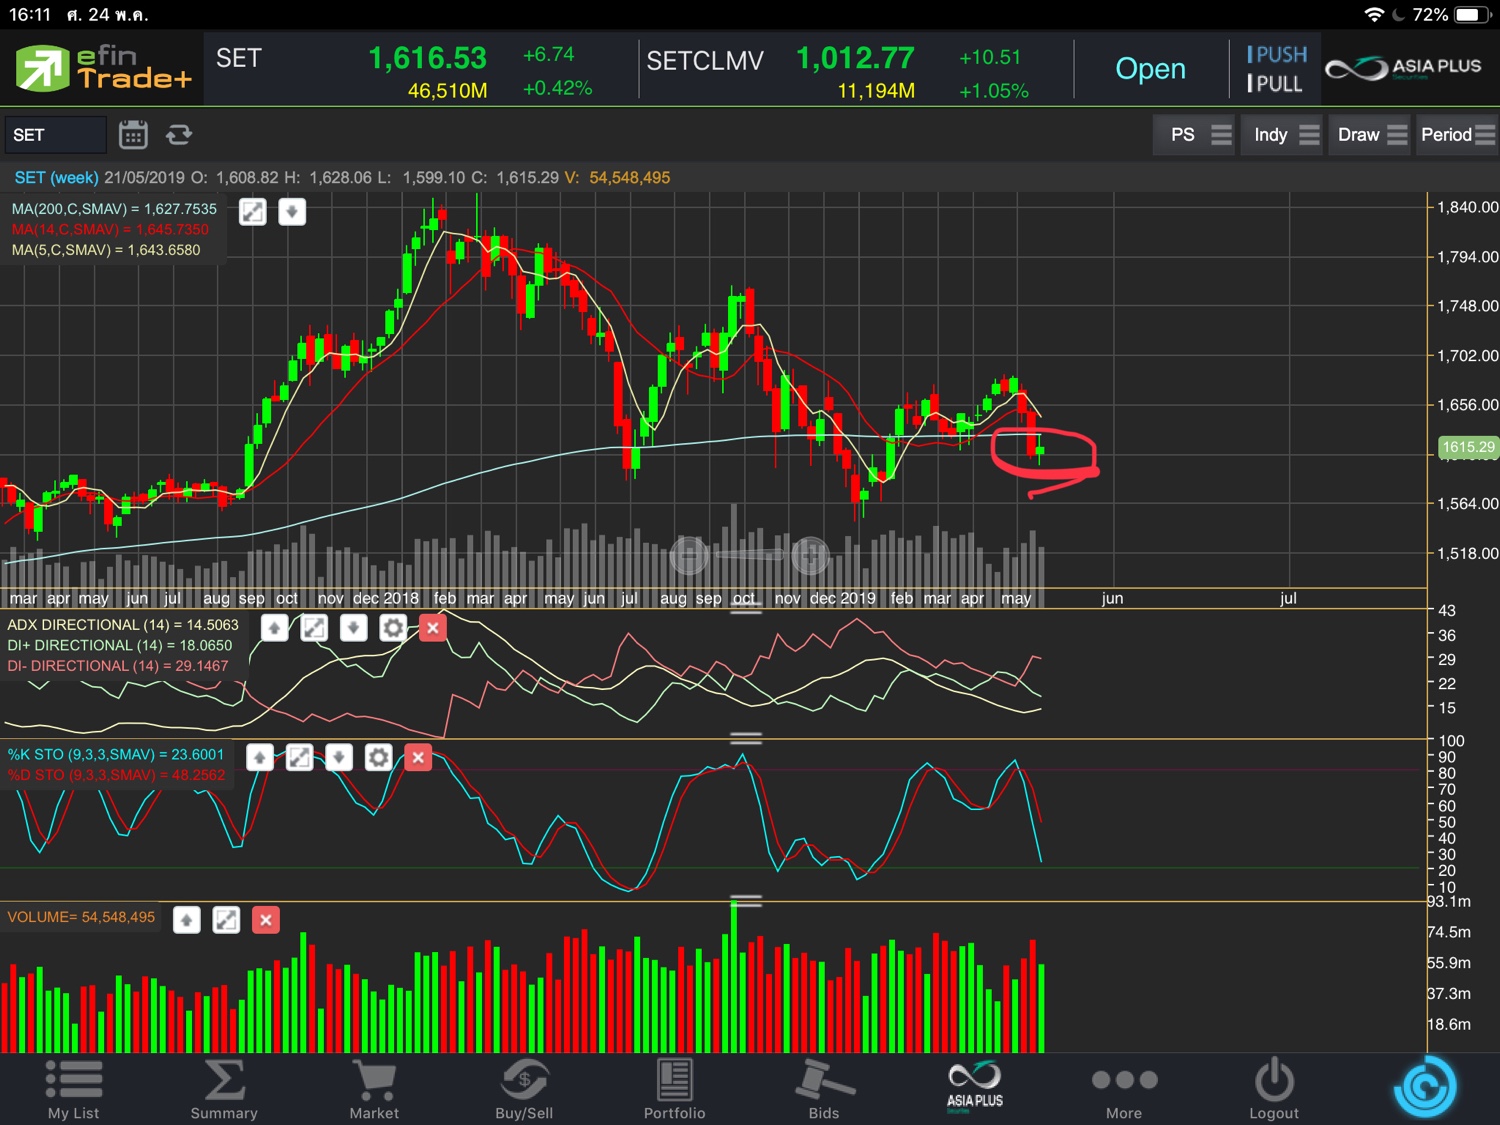Open the Summary tab

click(x=224, y=1089)
